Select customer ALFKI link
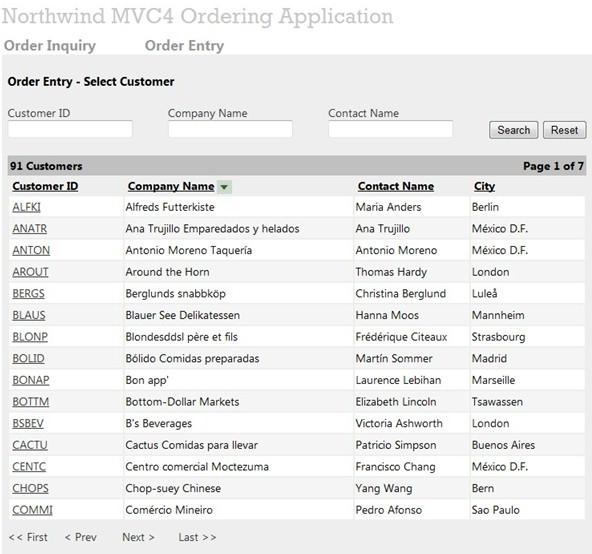This screenshot has height=554, width=592. point(26,207)
